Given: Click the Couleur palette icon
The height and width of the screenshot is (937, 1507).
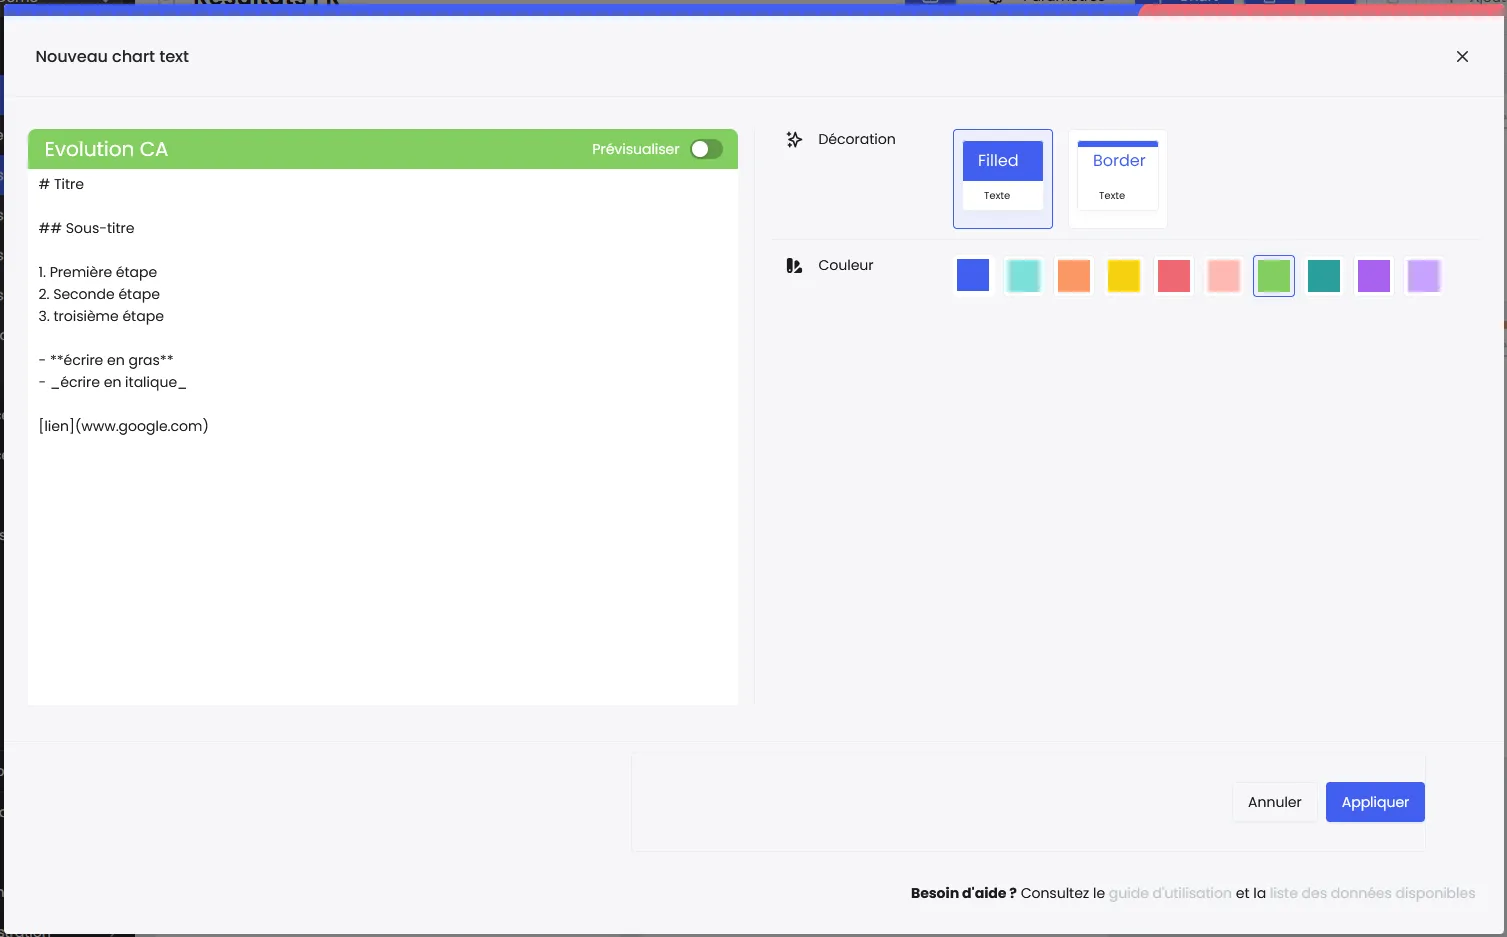Looking at the screenshot, I should (x=794, y=265).
